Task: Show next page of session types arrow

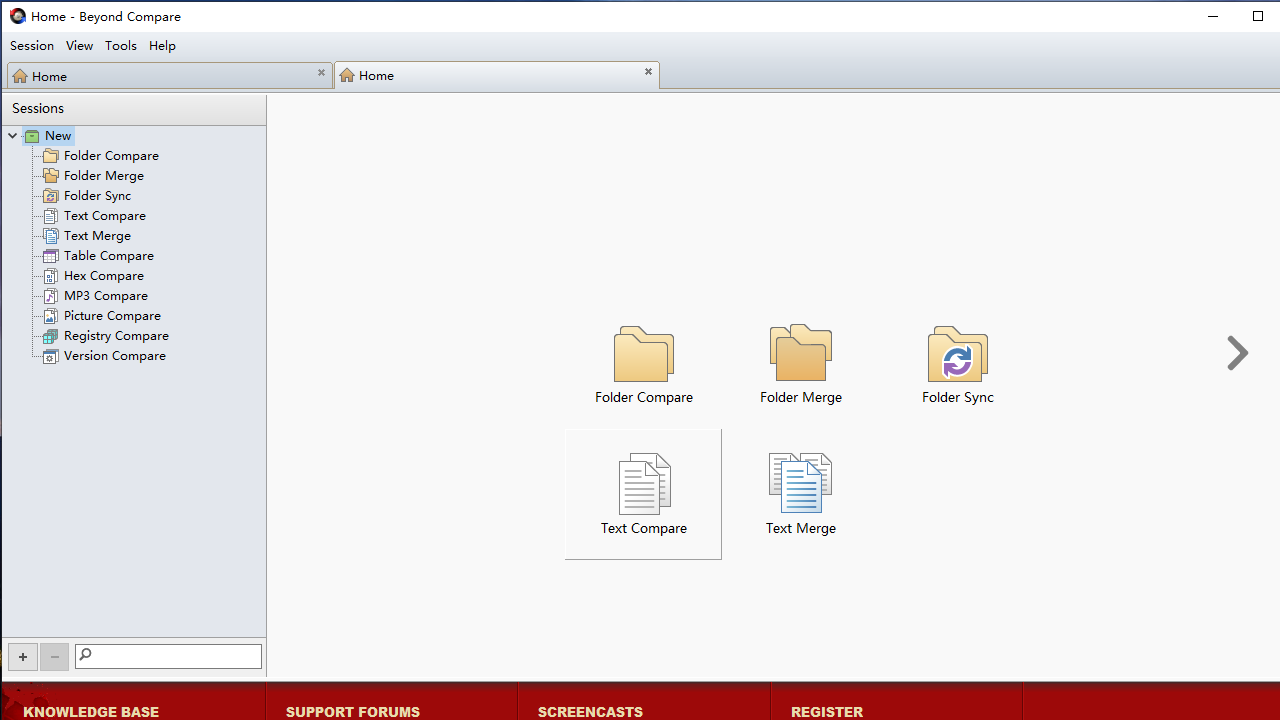Action: pos(1237,353)
